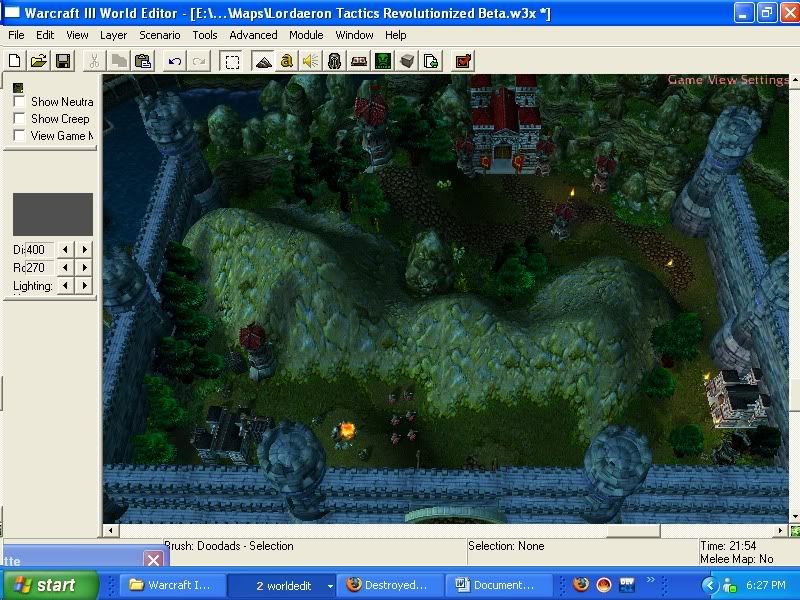Viewport: 800px width, 600px height.
Task: Open the Windows Start menu
Action: pyautogui.click(x=49, y=585)
